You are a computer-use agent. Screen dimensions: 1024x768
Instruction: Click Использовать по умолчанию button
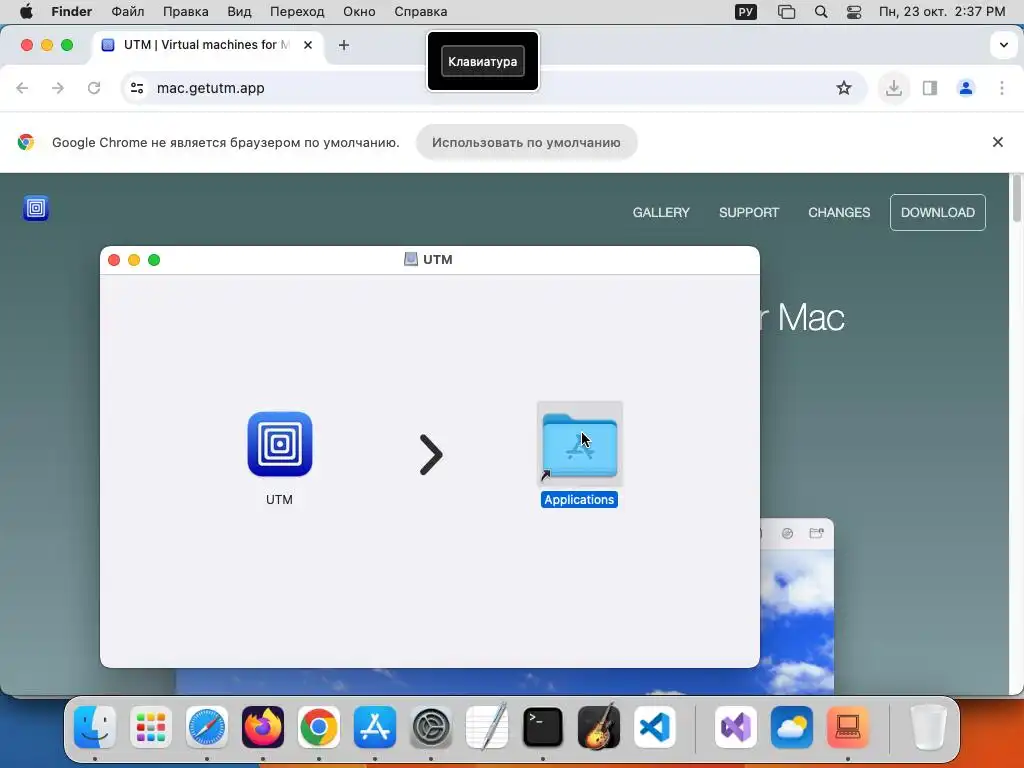[526, 142]
